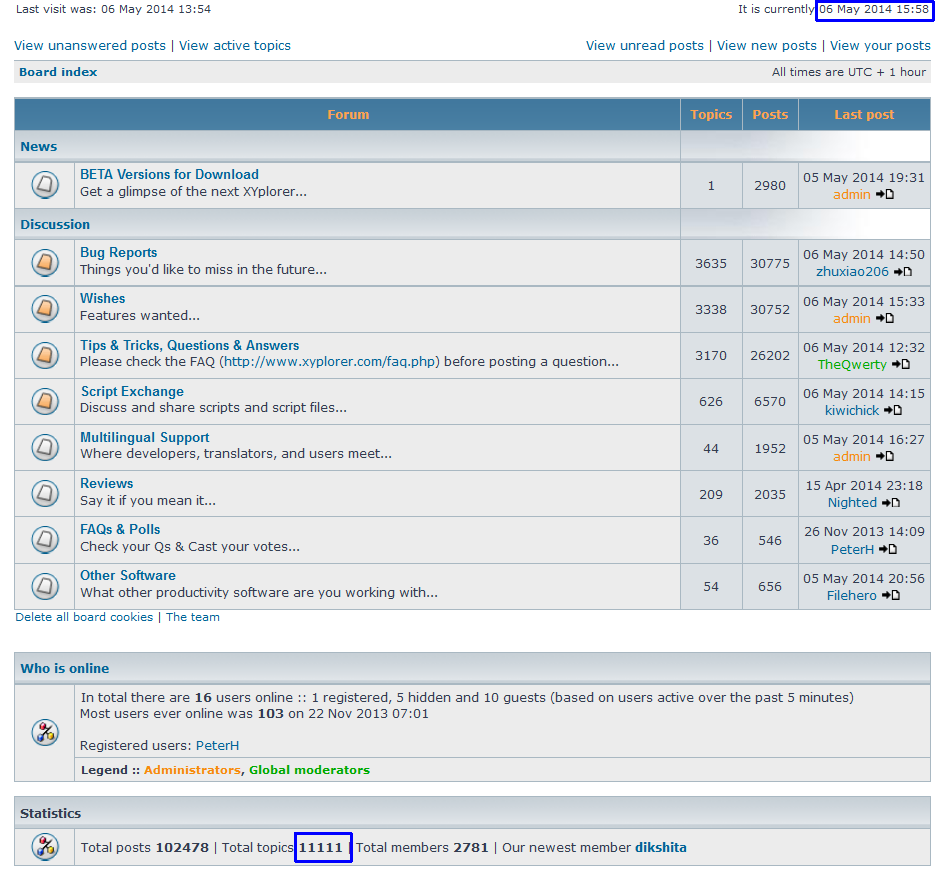Open the Tips & Tricks, Questions & Answers forum
946x872 pixels.
click(189, 345)
